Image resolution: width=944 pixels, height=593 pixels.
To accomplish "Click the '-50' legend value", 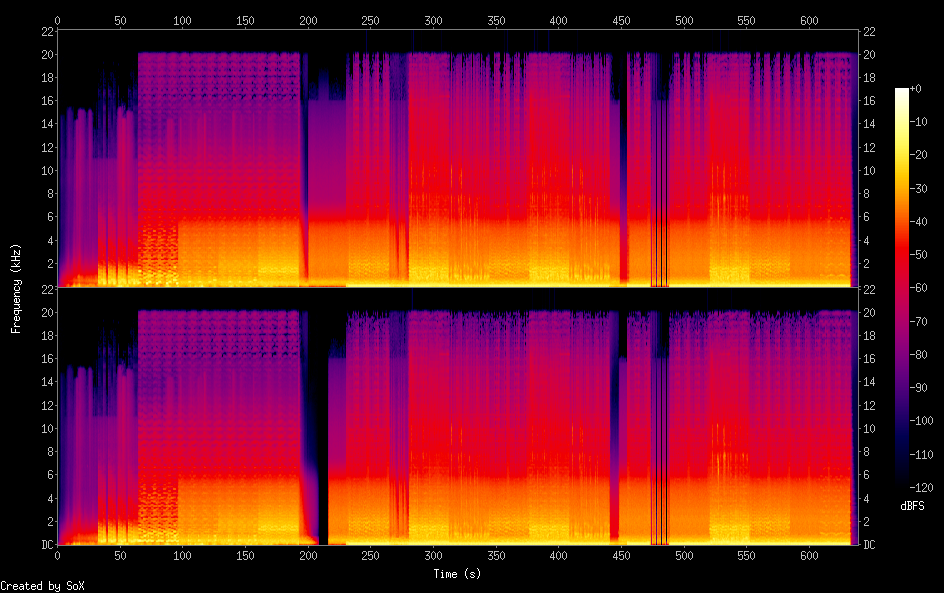I will pos(919,255).
